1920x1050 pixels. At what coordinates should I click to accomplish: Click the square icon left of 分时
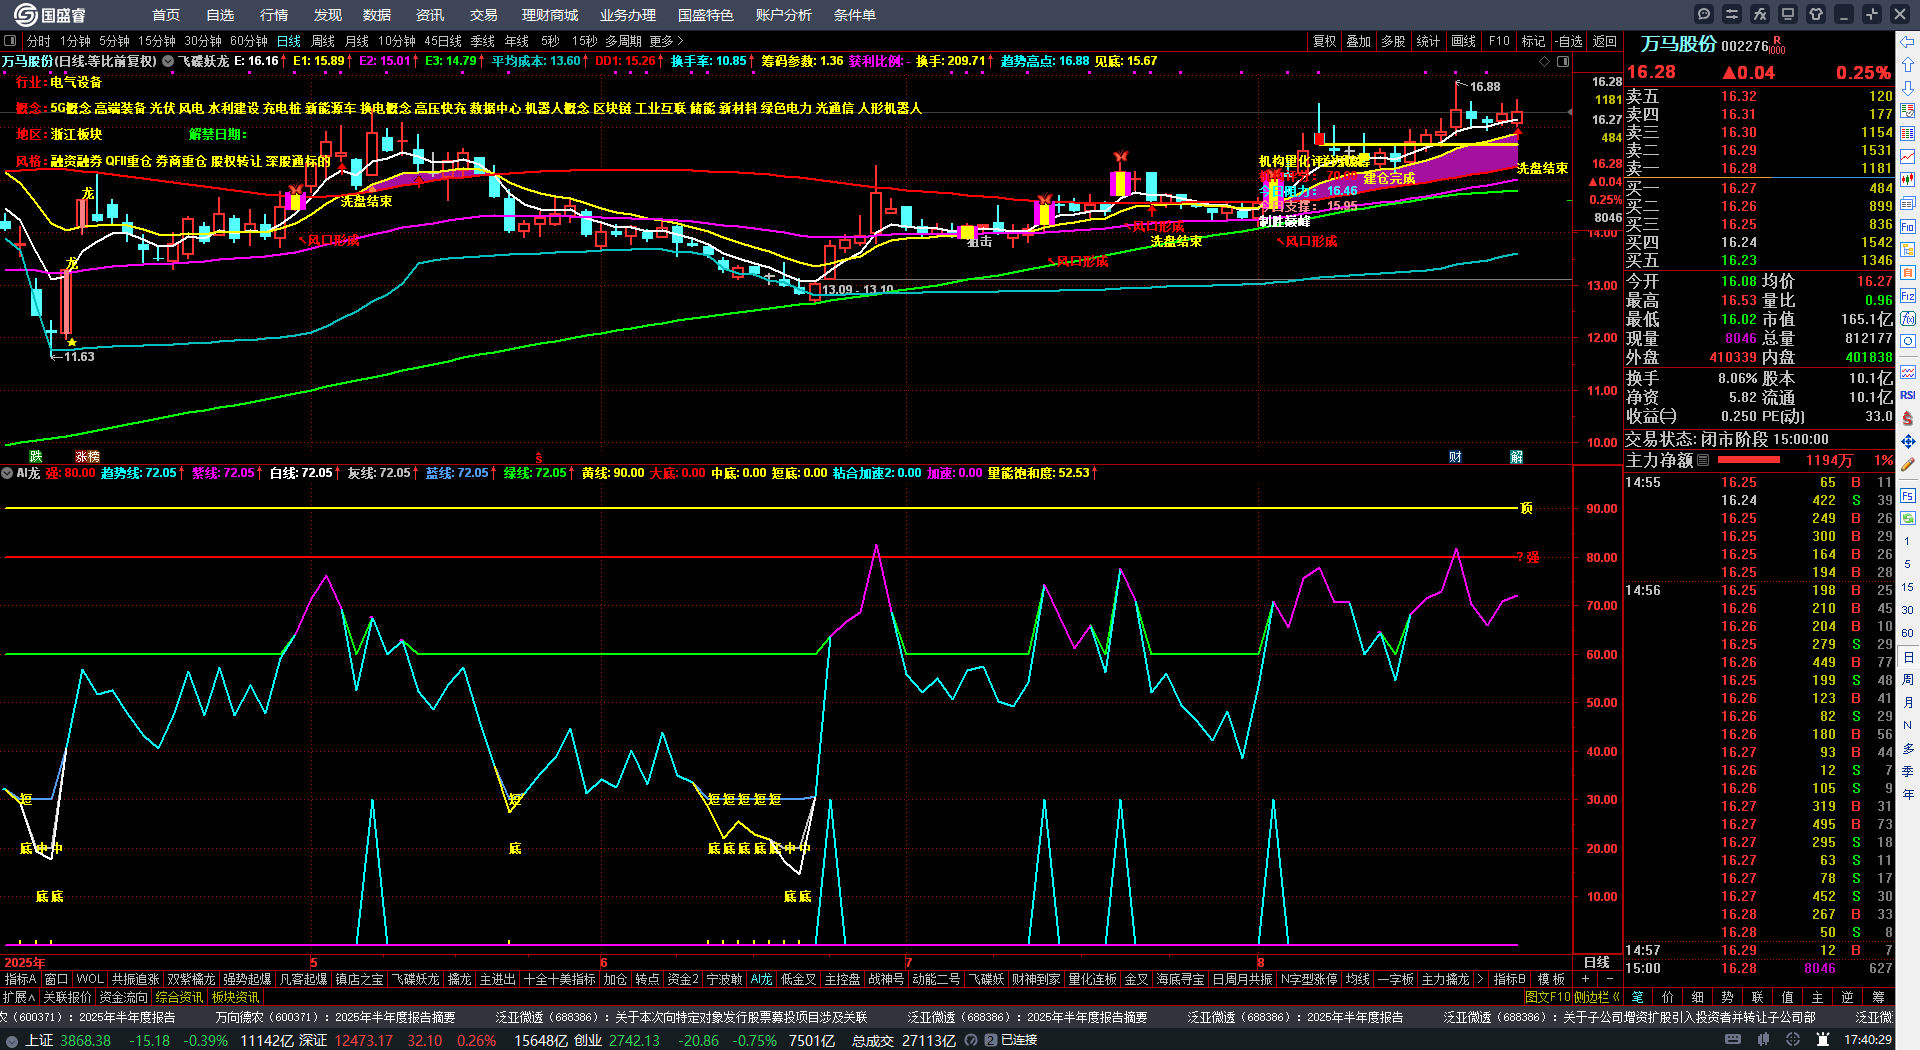pos(10,41)
